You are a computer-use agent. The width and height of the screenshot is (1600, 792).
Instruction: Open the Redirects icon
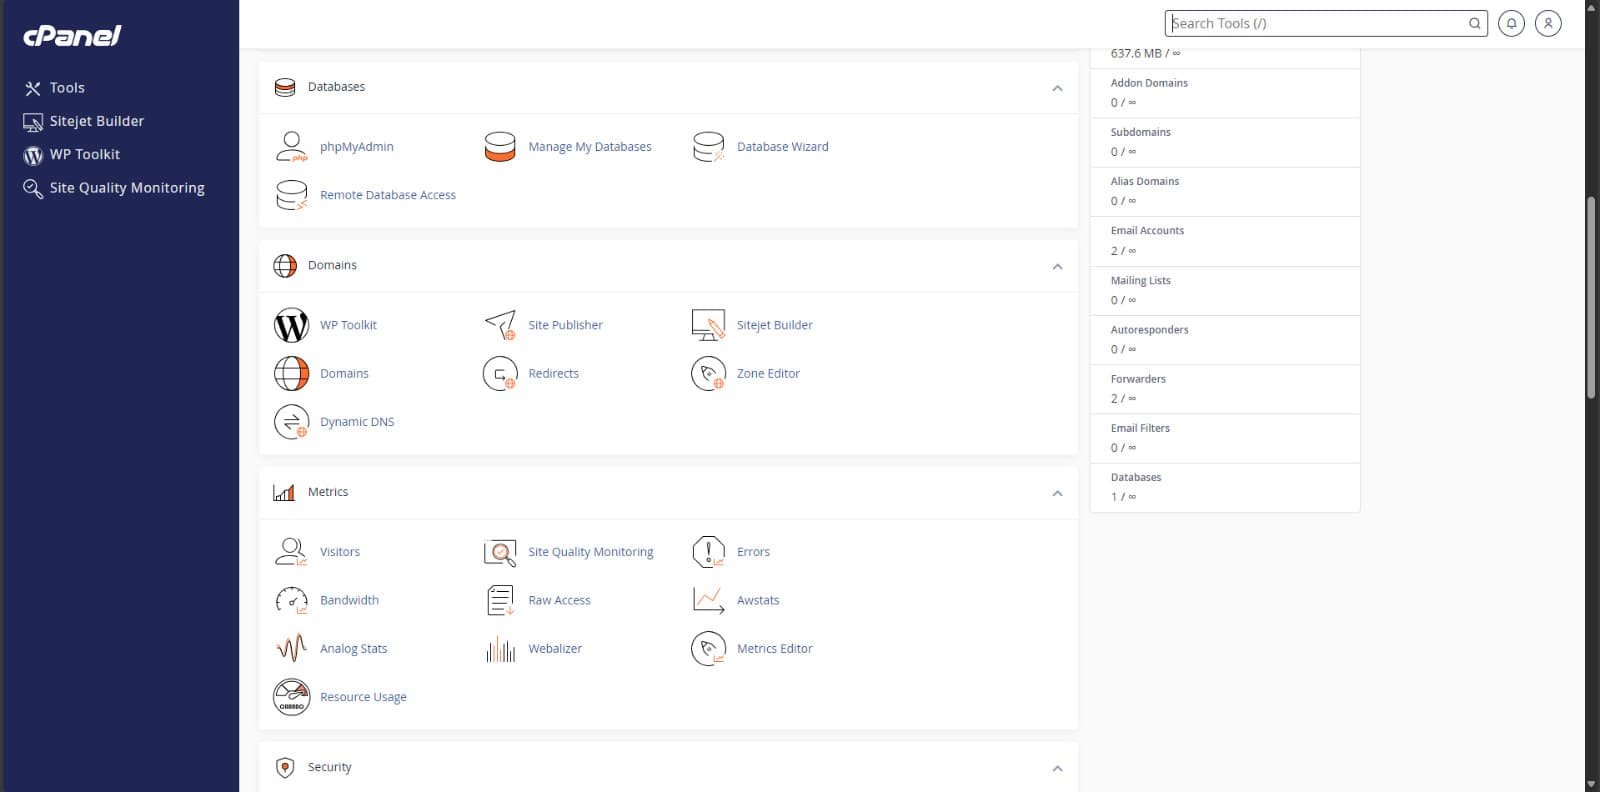pyautogui.click(x=500, y=374)
